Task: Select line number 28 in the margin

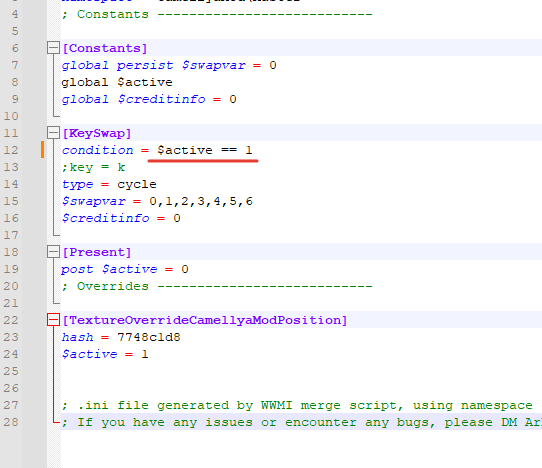Action: point(11,422)
